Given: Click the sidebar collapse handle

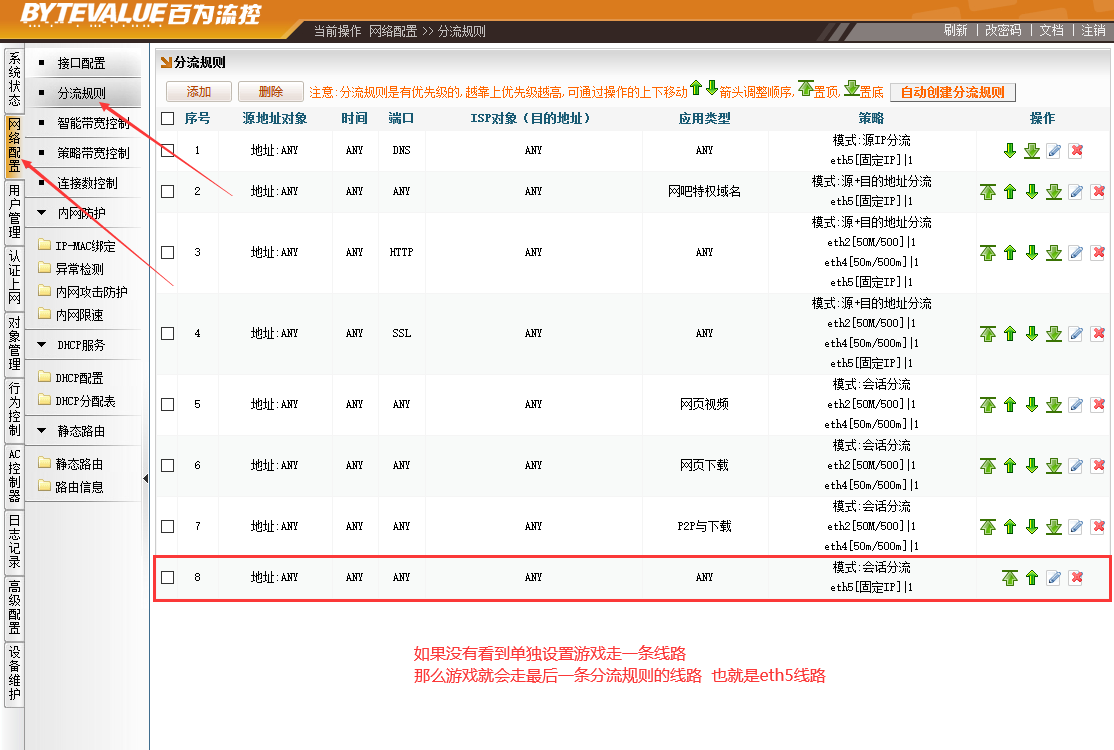Looking at the screenshot, I should (145, 479).
